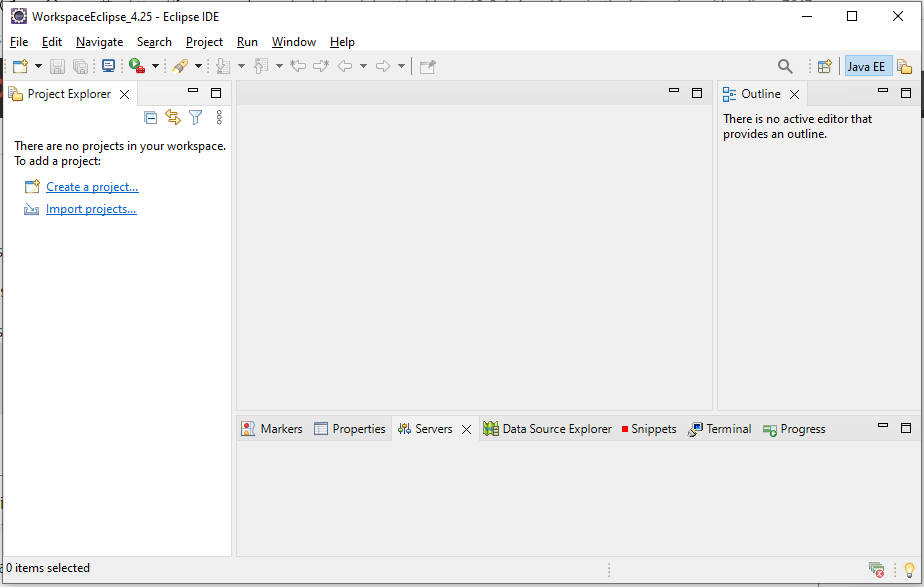Expand the Forward history dropdown arrow
The width and height of the screenshot is (924, 587).
(x=401, y=66)
